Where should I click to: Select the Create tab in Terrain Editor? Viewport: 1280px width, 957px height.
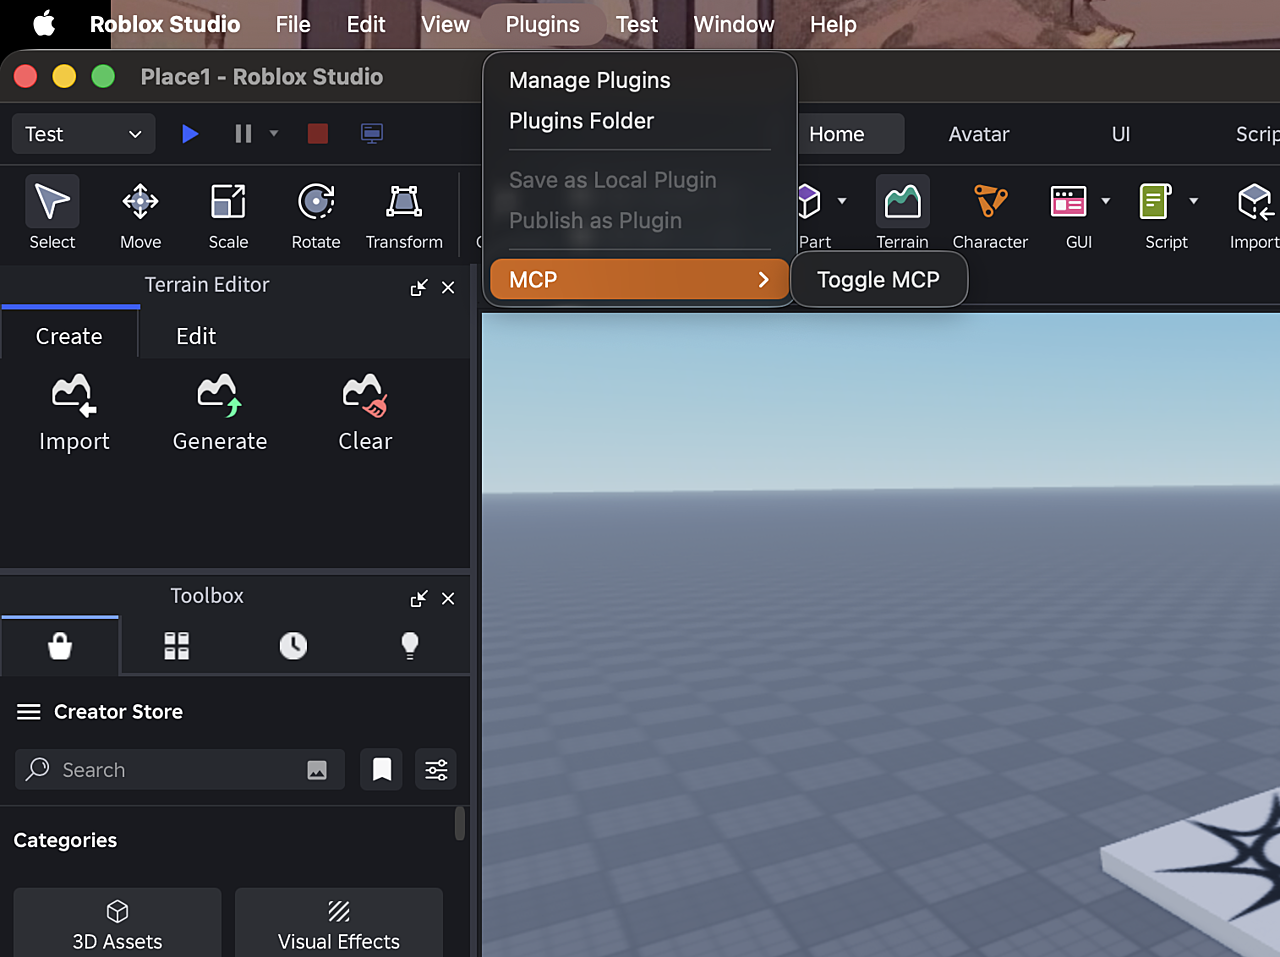point(69,336)
